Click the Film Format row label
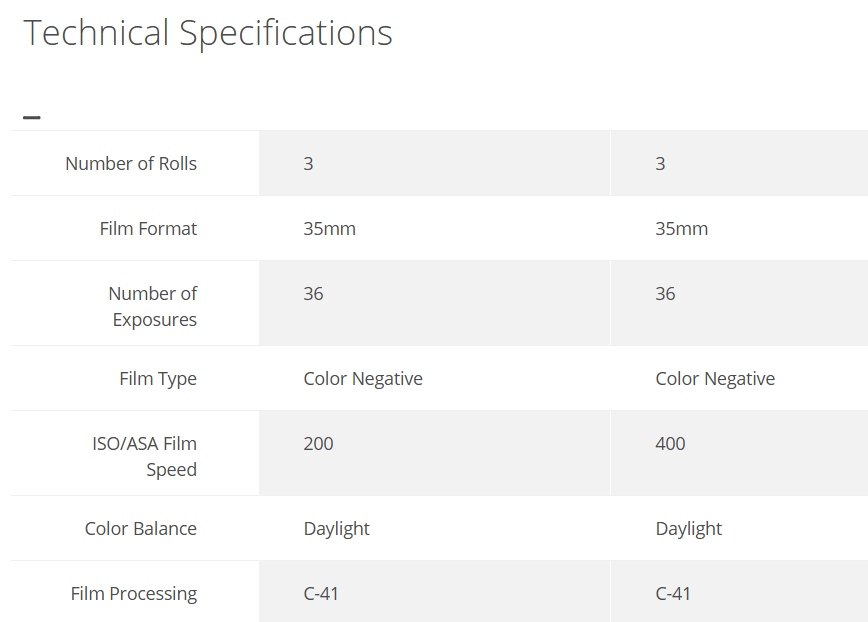 [148, 228]
